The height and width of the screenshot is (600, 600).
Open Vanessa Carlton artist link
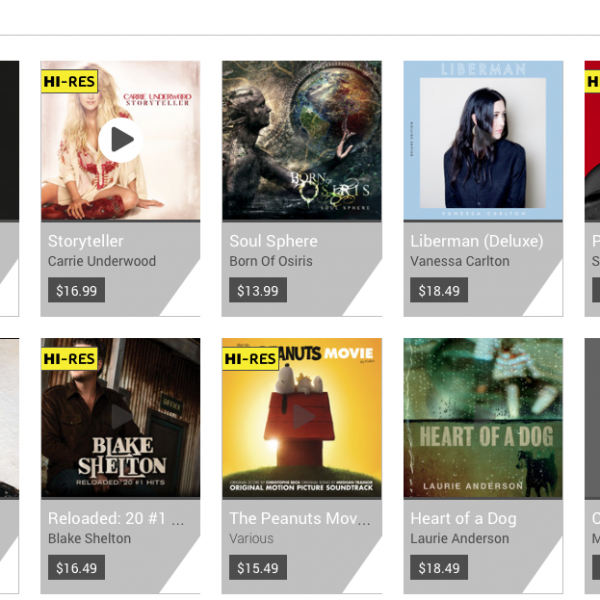460,261
